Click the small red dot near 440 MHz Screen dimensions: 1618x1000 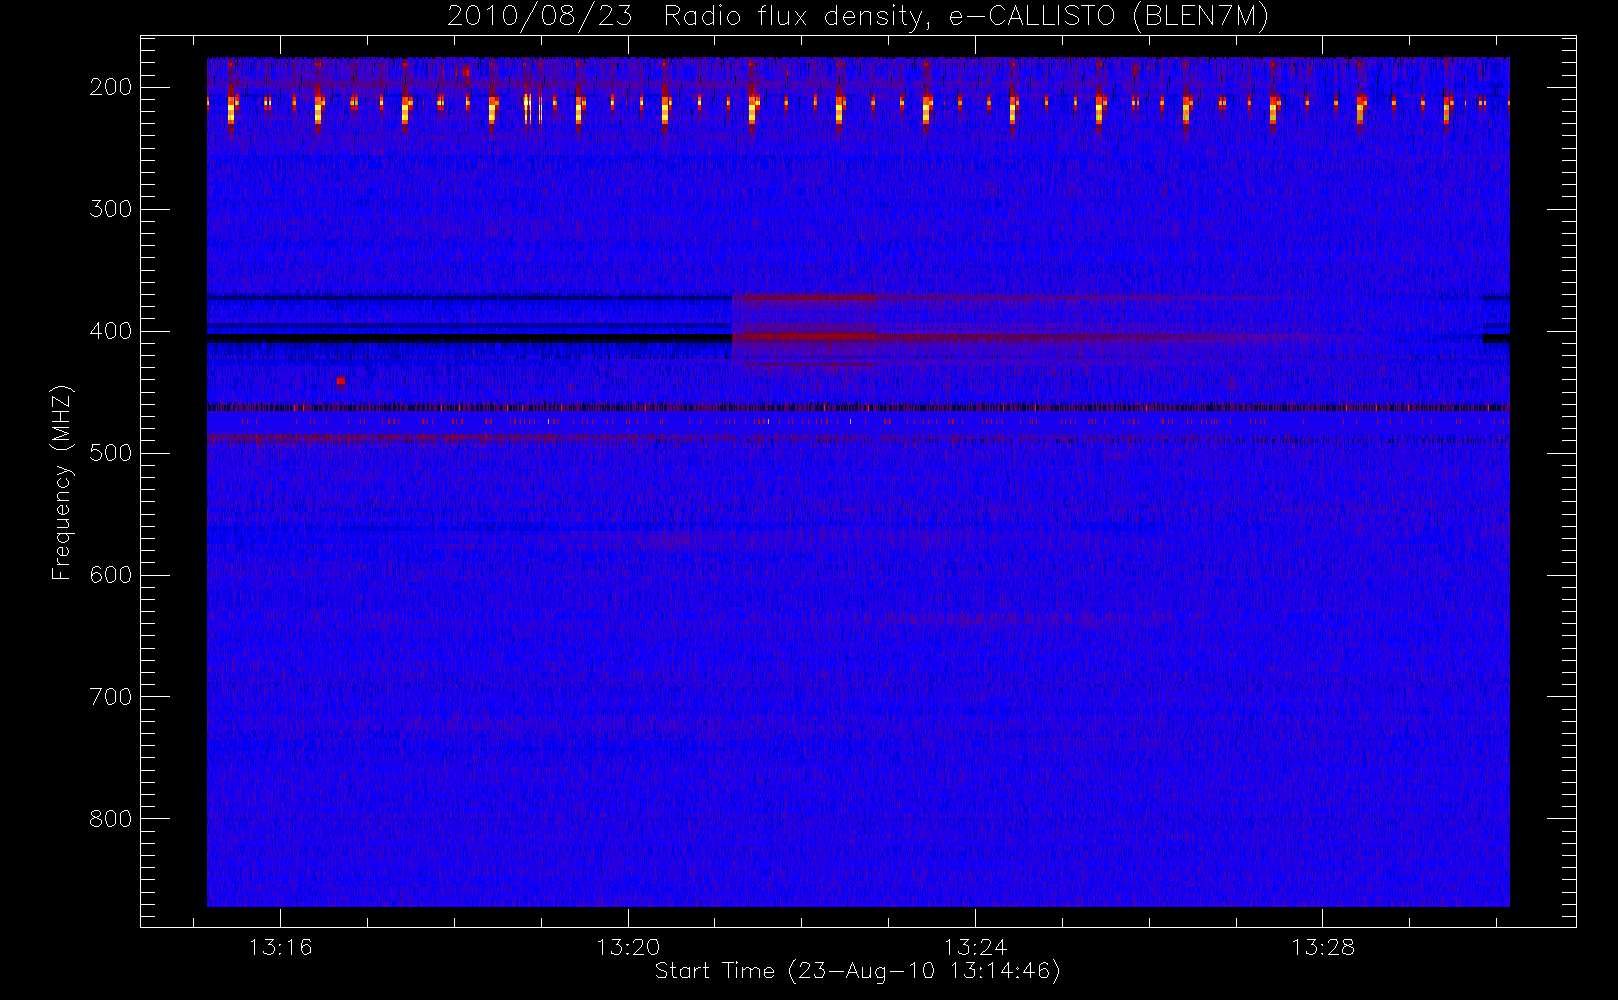[x=341, y=380]
